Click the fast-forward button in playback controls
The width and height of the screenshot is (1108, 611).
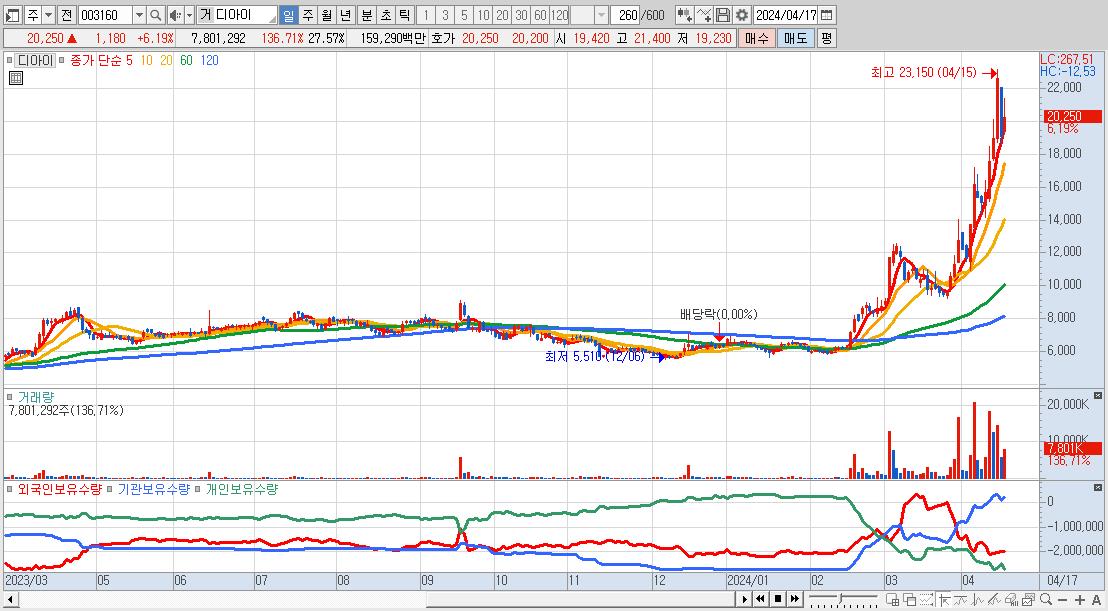coord(795,599)
